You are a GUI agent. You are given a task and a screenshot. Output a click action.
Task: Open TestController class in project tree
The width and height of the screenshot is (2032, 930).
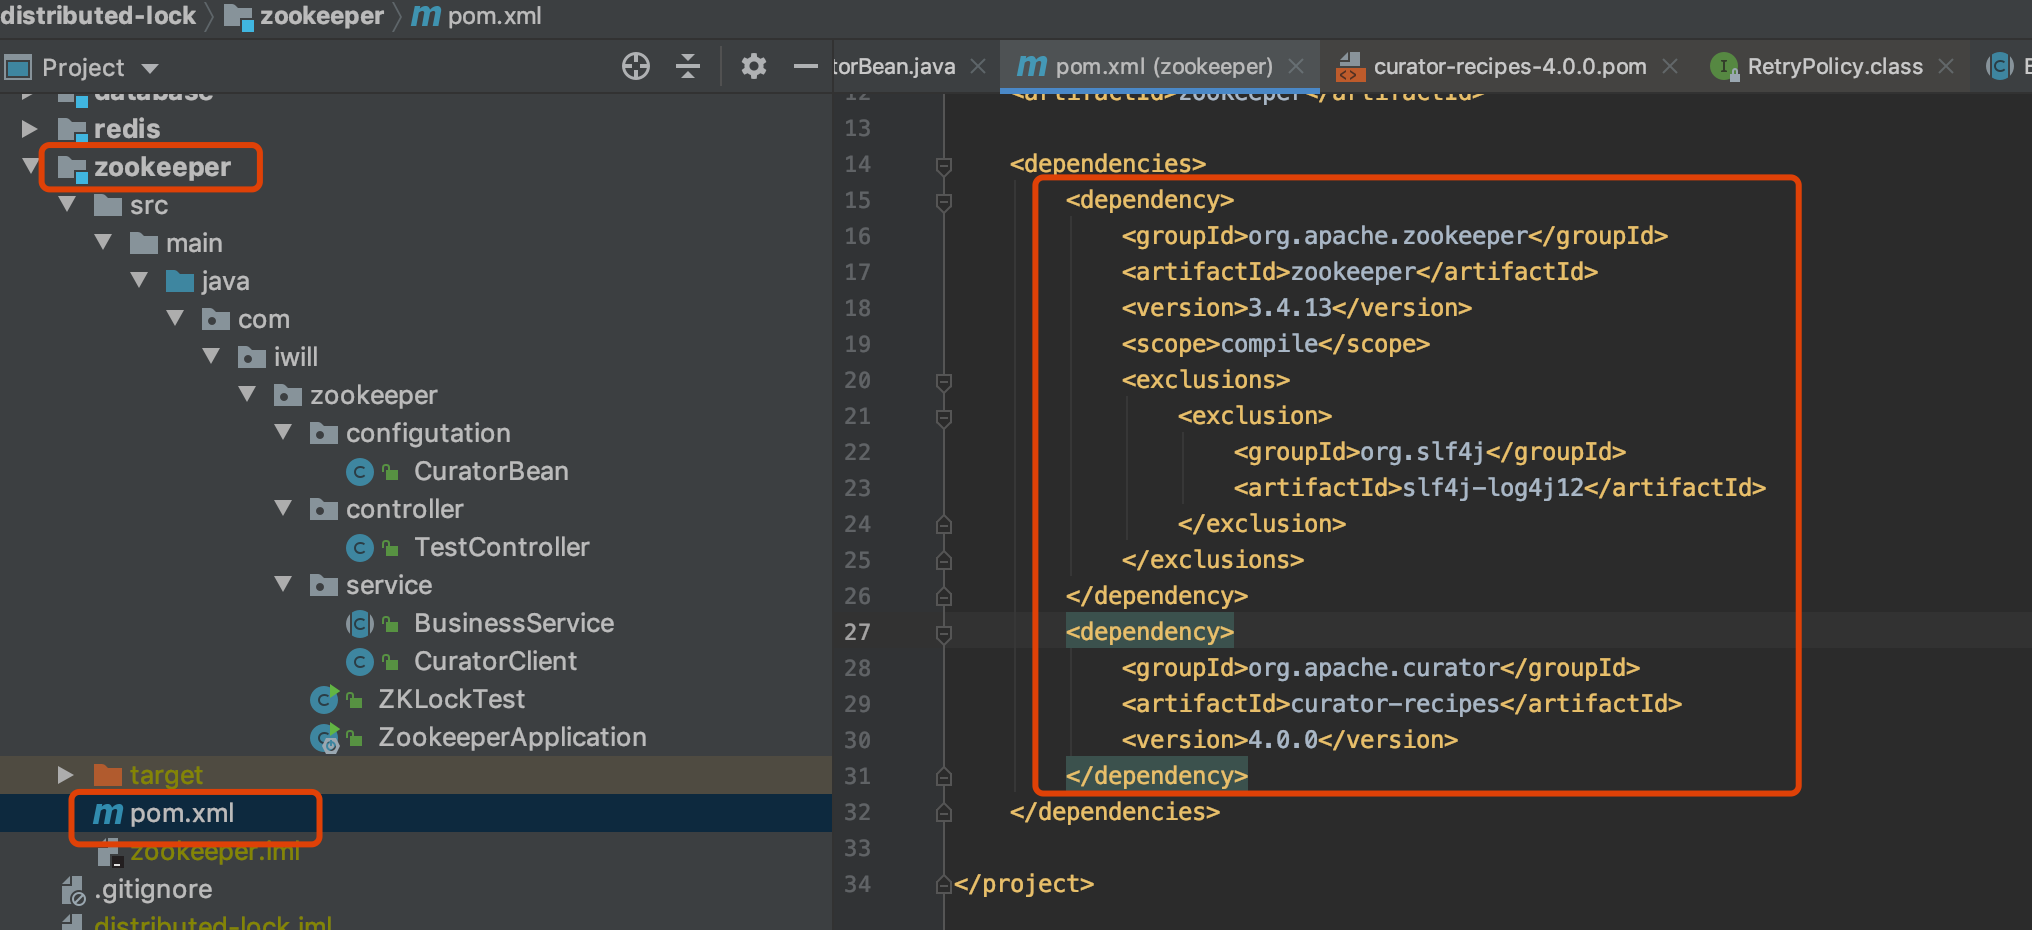[x=501, y=548]
